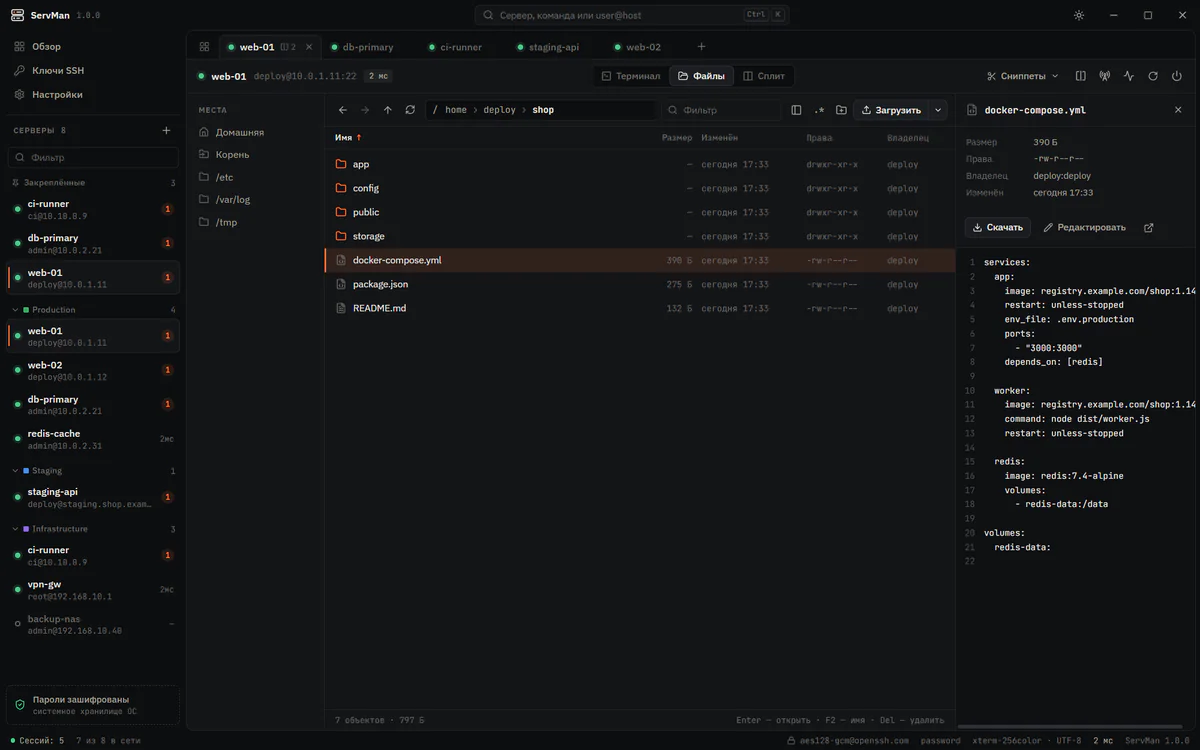This screenshot has height=750, width=1200.
Task: Add a new server with plus icon
Action: (x=166, y=130)
